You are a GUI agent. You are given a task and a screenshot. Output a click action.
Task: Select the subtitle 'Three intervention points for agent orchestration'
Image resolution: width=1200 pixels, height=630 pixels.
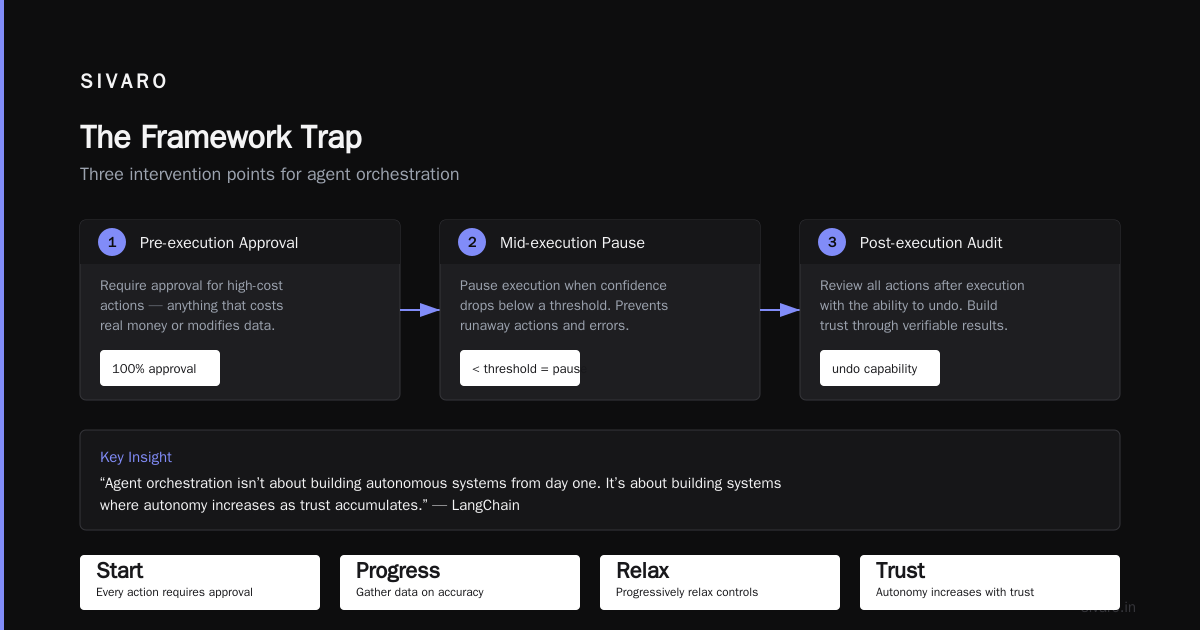click(x=270, y=174)
